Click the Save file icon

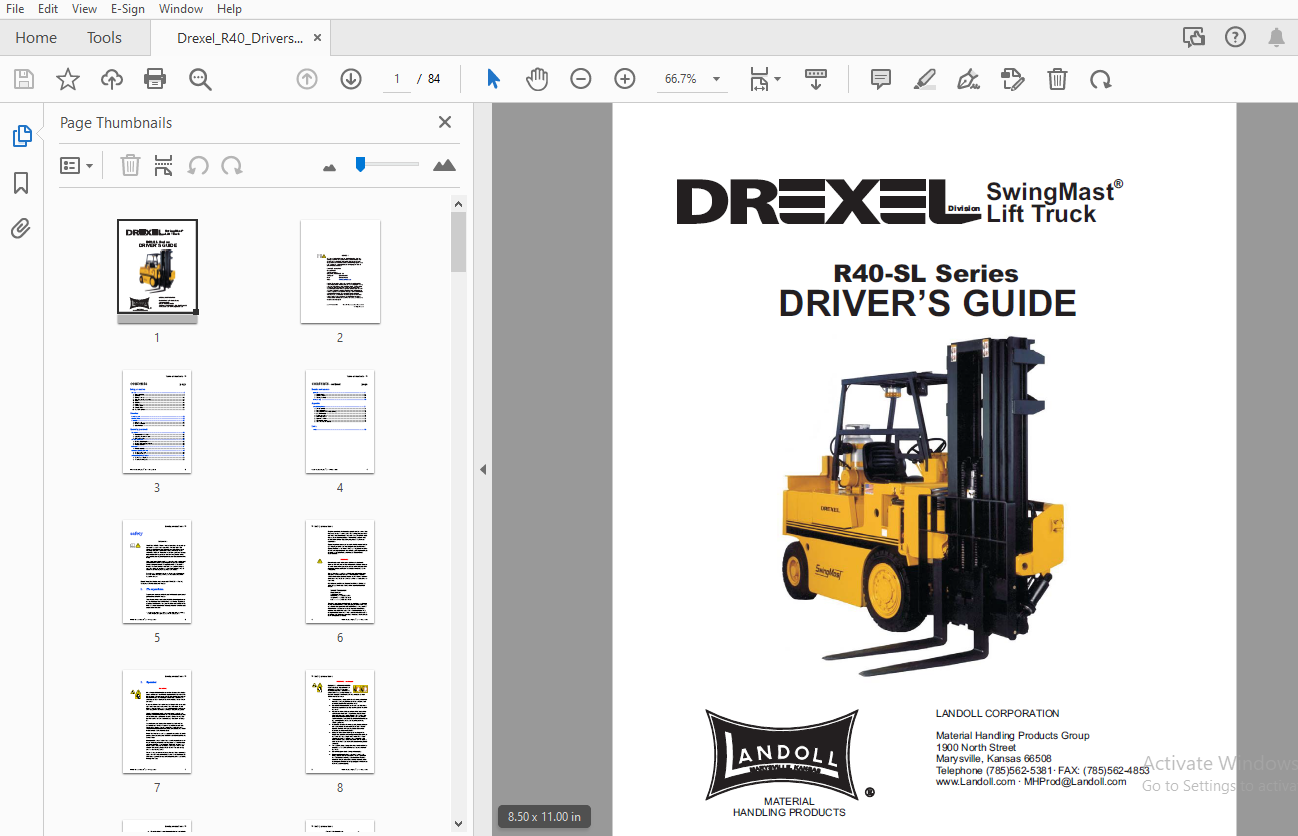23,79
